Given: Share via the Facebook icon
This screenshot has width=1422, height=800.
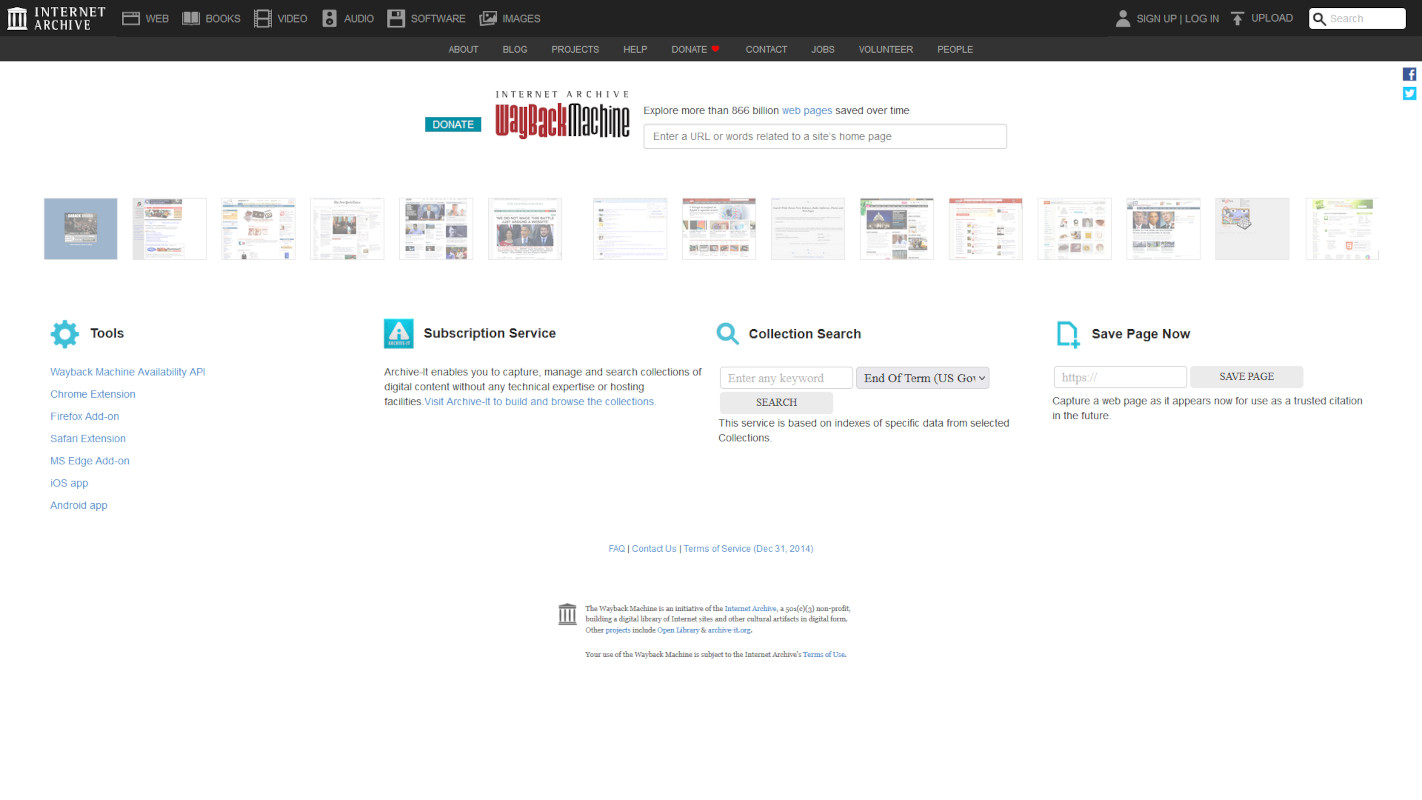Looking at the screenshot, I should (1409, 74).
